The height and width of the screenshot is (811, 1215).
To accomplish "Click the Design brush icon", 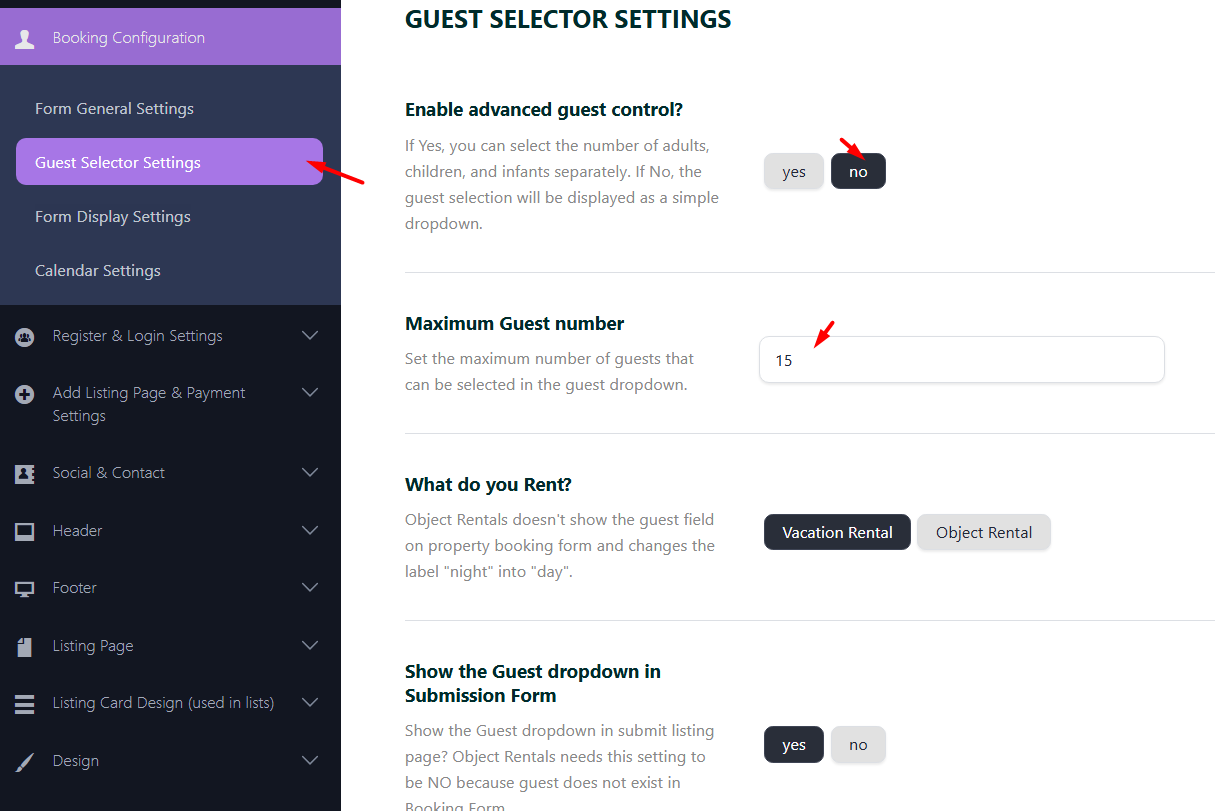I will pos(25,762).
